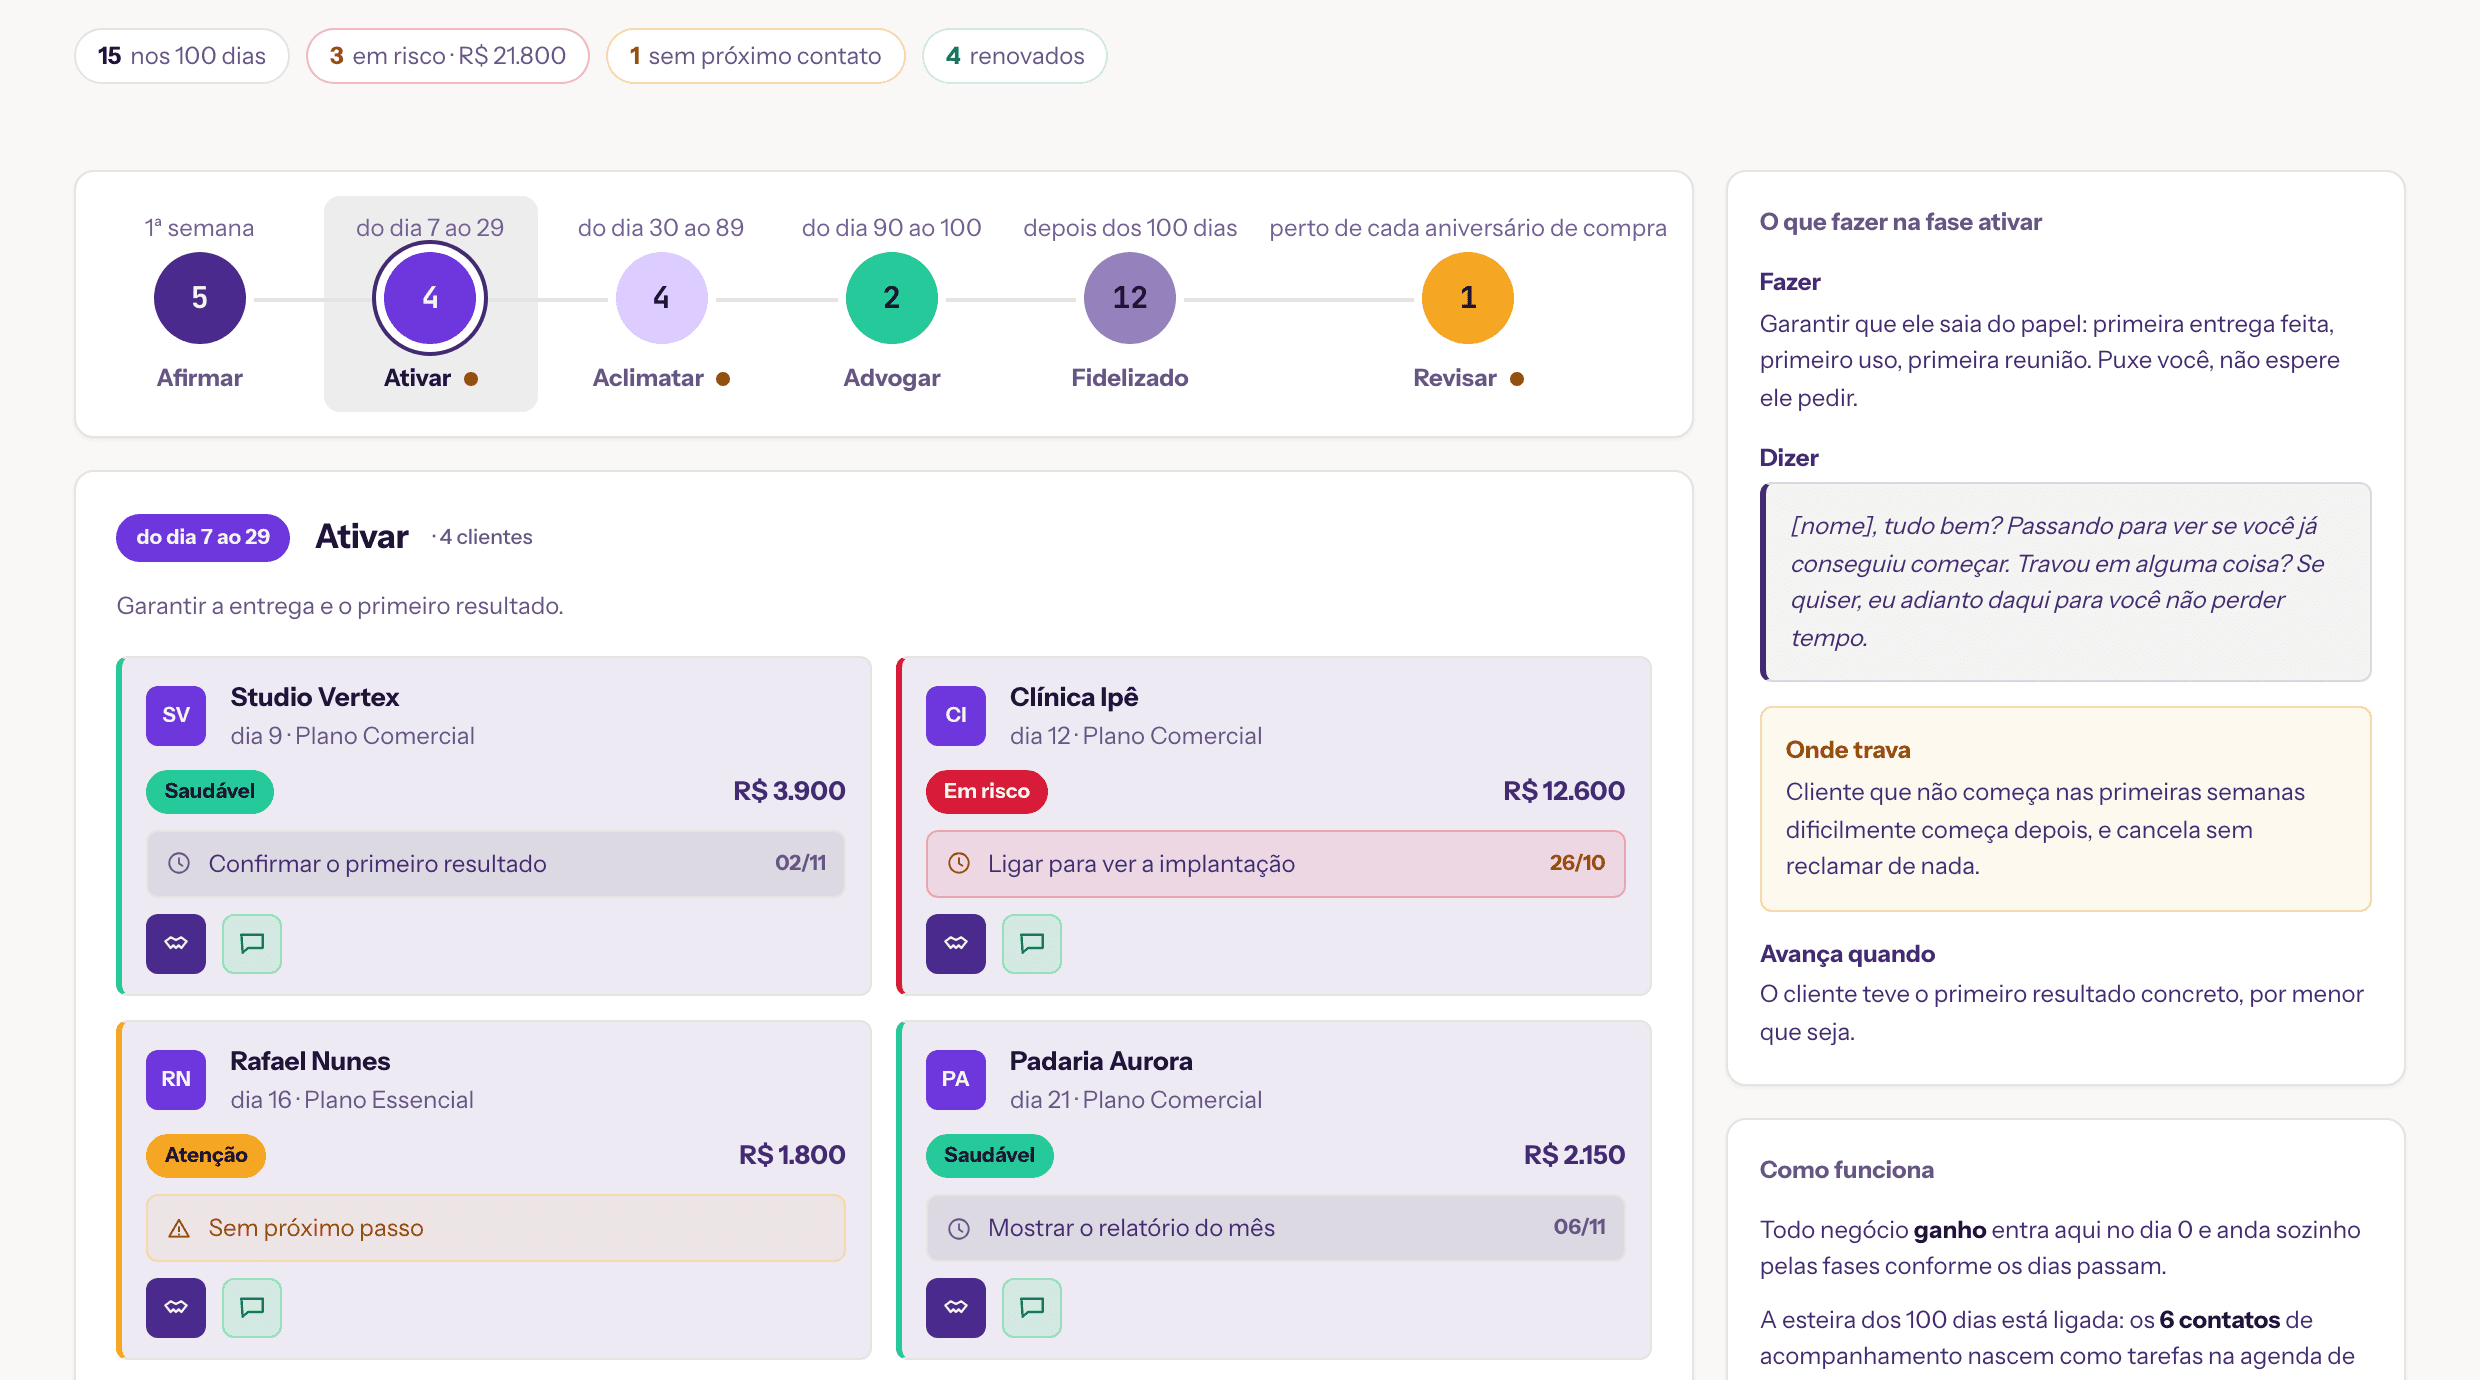Open task Confirmar o primeiro resultado

(x=496, y=863)
